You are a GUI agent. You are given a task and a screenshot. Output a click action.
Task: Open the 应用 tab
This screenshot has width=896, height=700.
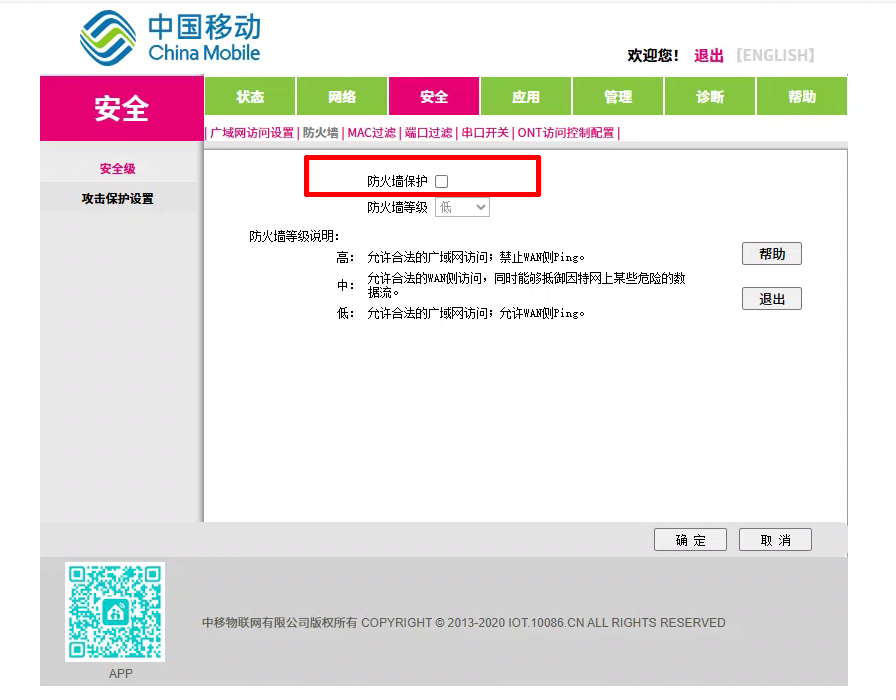pos(526,97)
